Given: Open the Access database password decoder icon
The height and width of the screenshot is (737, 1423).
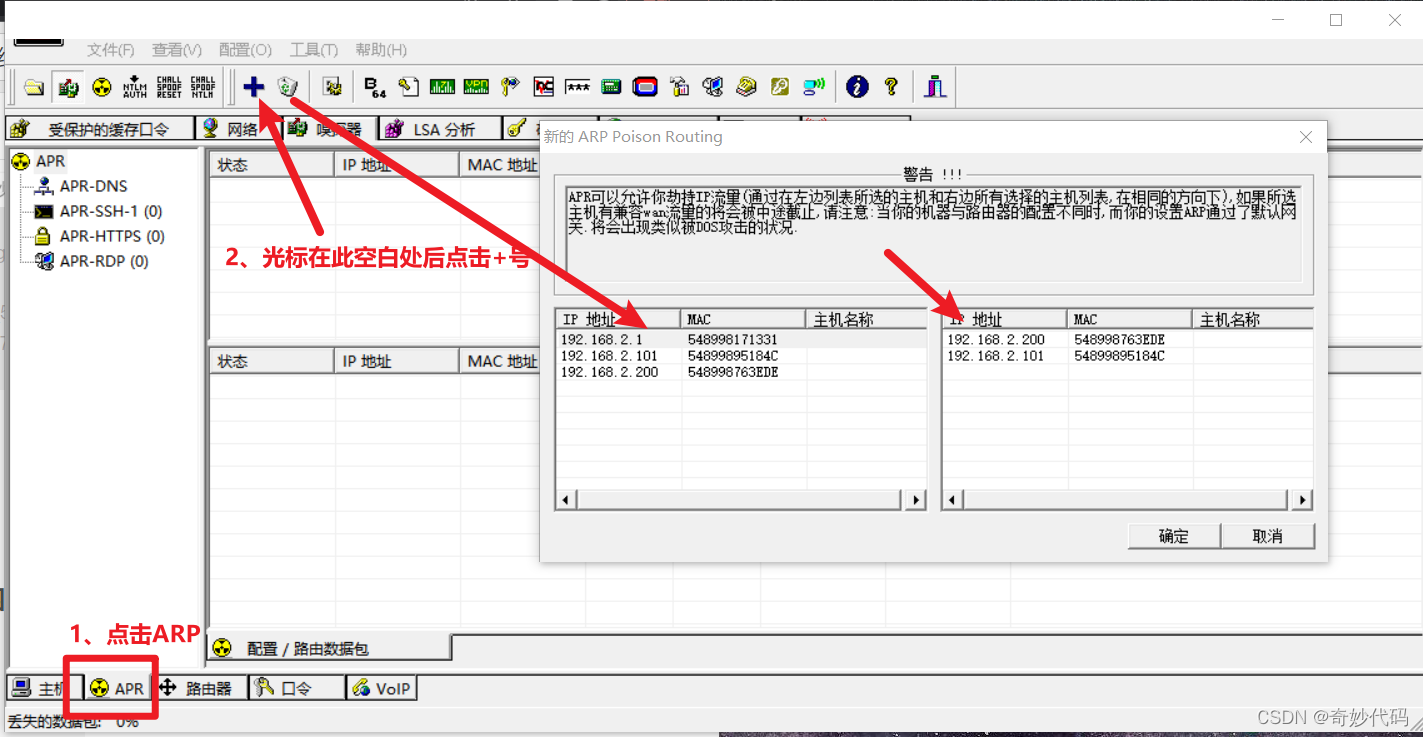Looking at the screenshot, I should (x=408, y=87).
